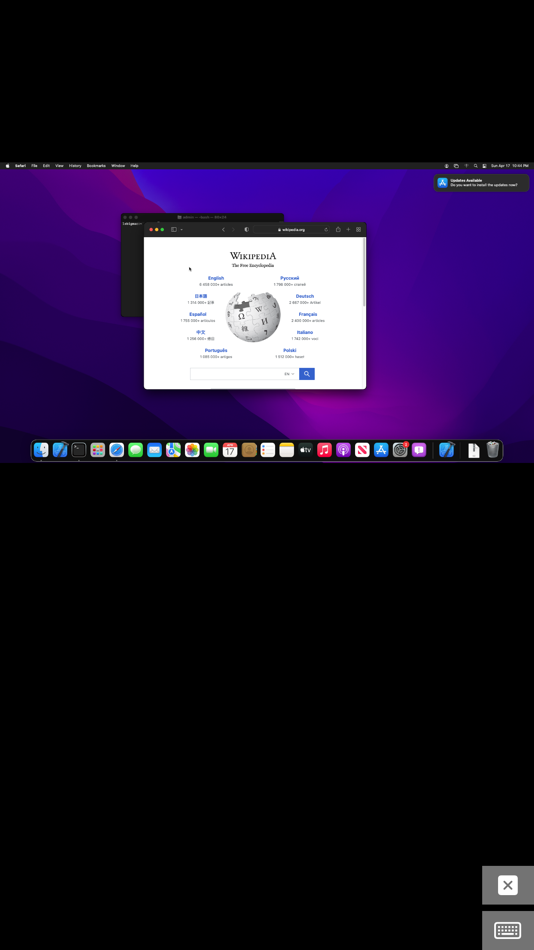
Task: Open Launchpad from the Dock
Action: click(98, 450)
